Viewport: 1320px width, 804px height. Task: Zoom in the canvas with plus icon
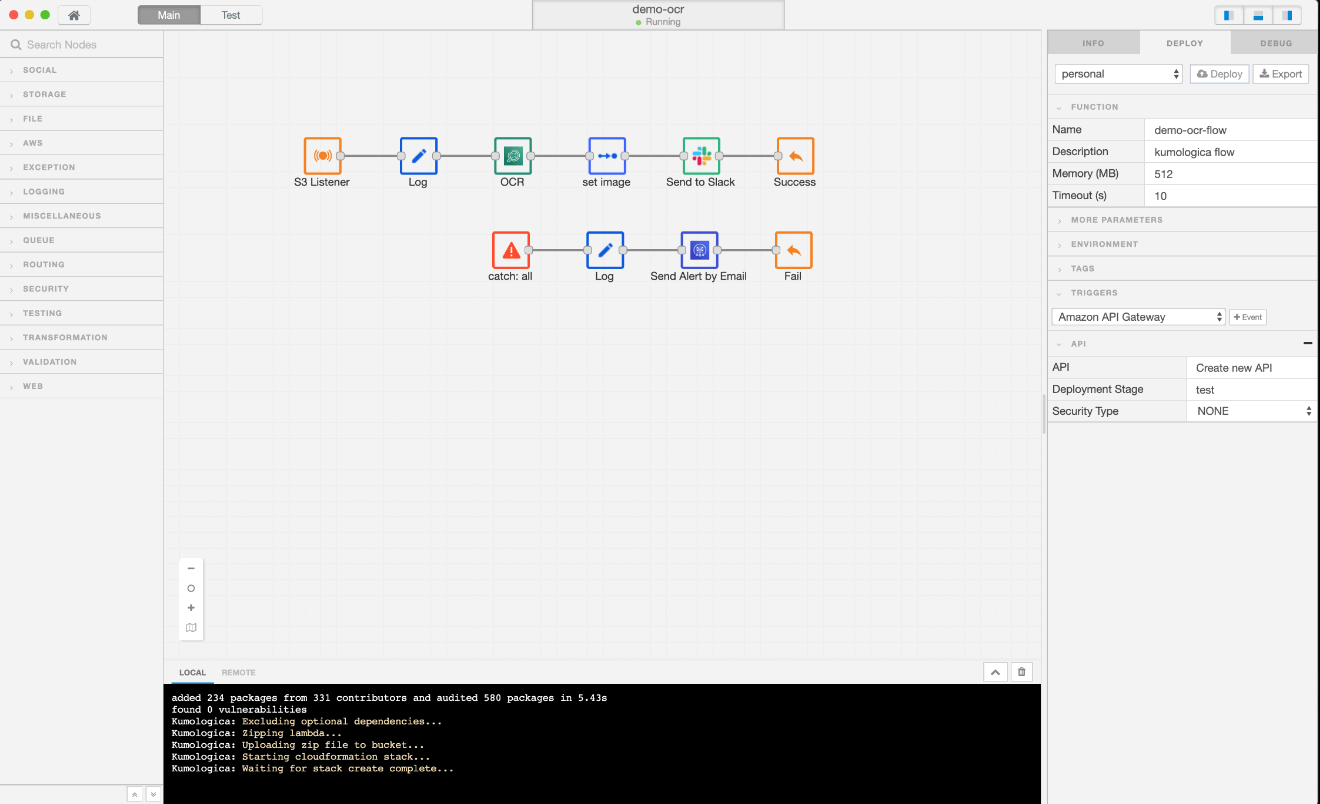(x=191, y=608)
